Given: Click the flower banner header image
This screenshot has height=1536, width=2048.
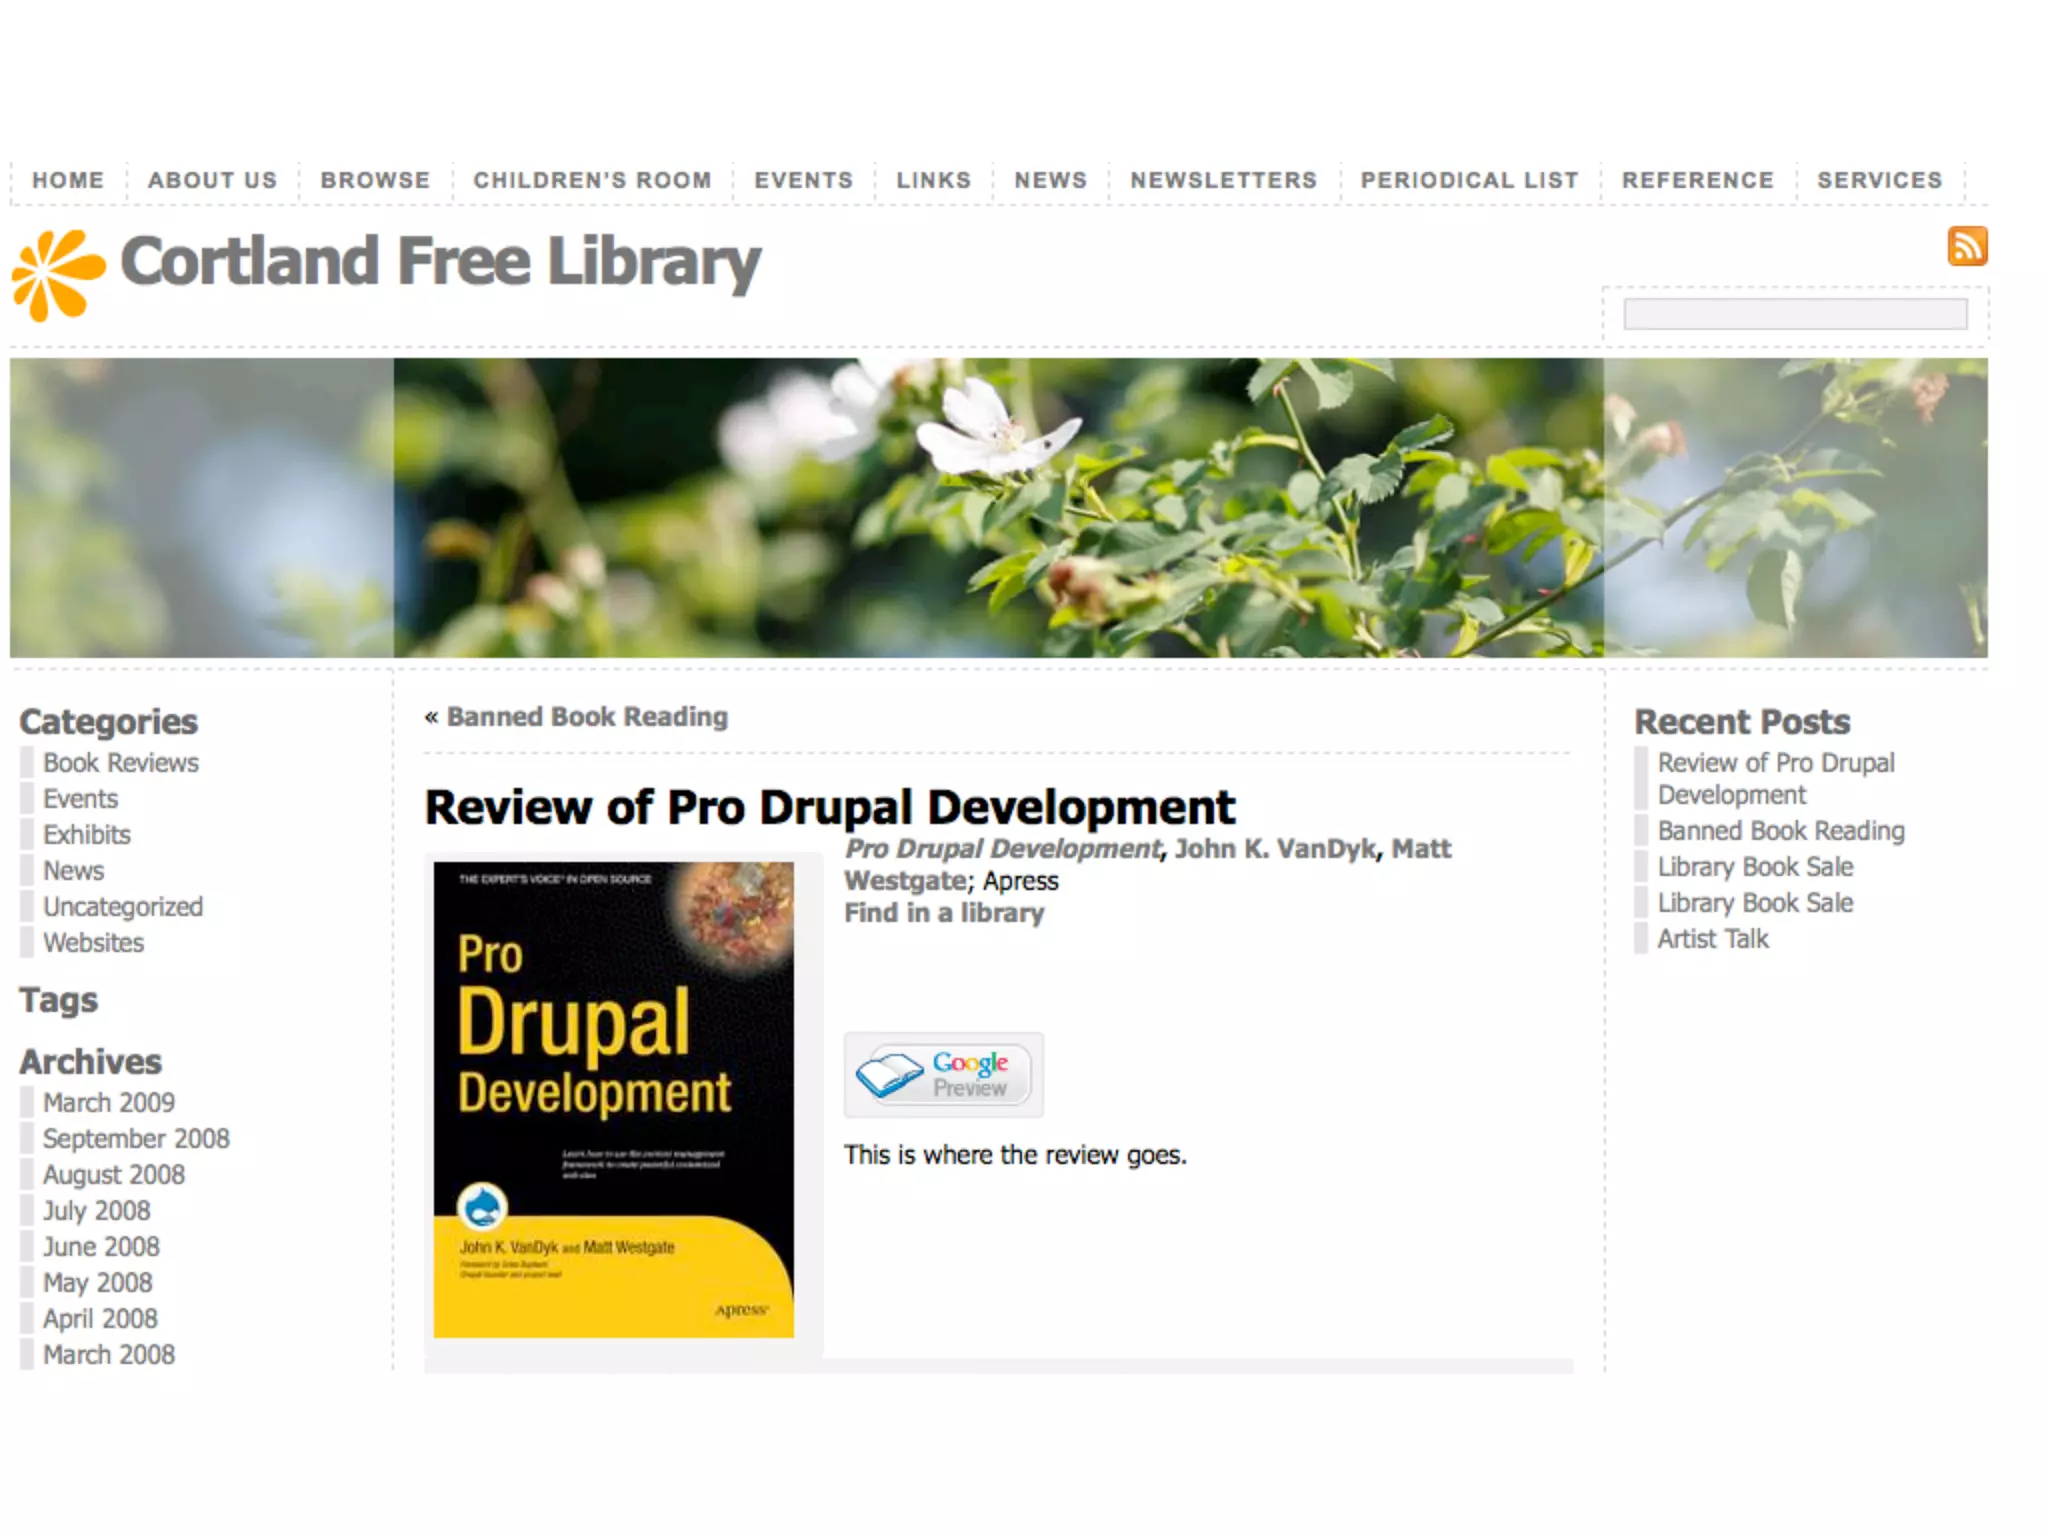Looking at the screenshot, I should (998, 507).
